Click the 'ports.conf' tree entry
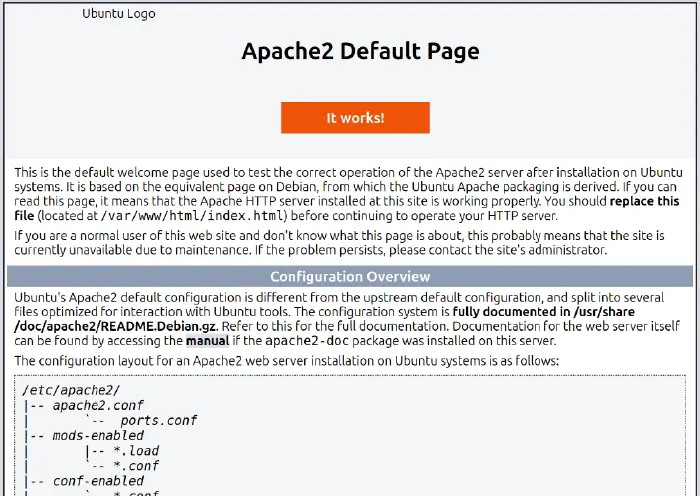This screenshot has width=700, height=496. tap(158, 421)
